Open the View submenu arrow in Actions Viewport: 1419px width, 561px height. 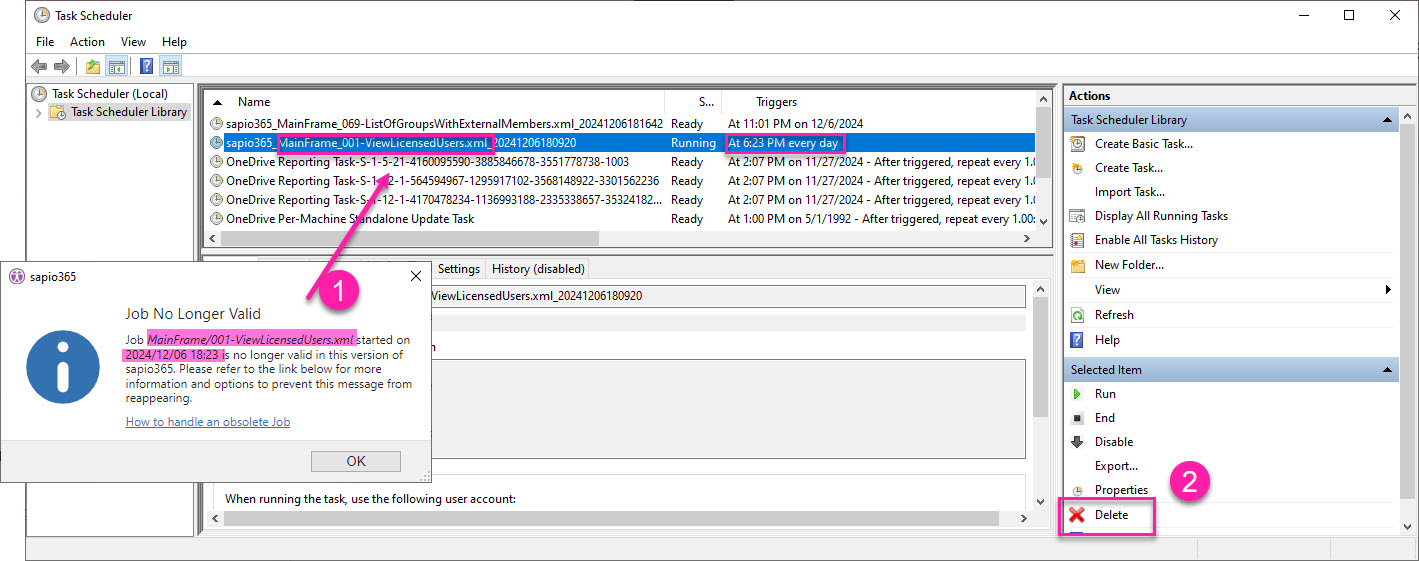[x=1388, y=290]
